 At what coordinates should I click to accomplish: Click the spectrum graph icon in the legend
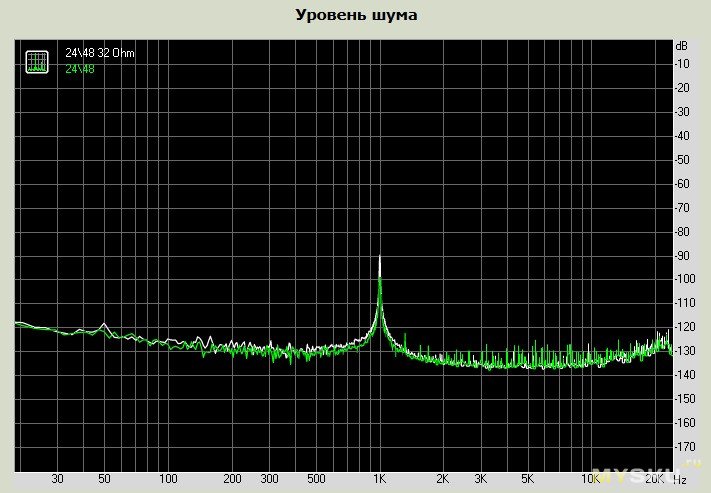click(x=36, y=60)
